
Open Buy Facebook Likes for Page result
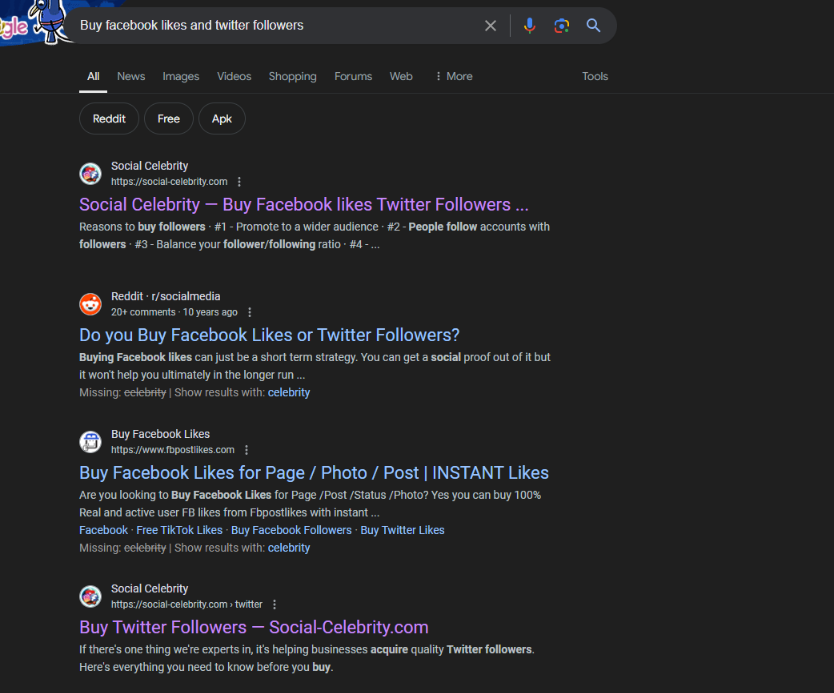click(x=314, y=473)
